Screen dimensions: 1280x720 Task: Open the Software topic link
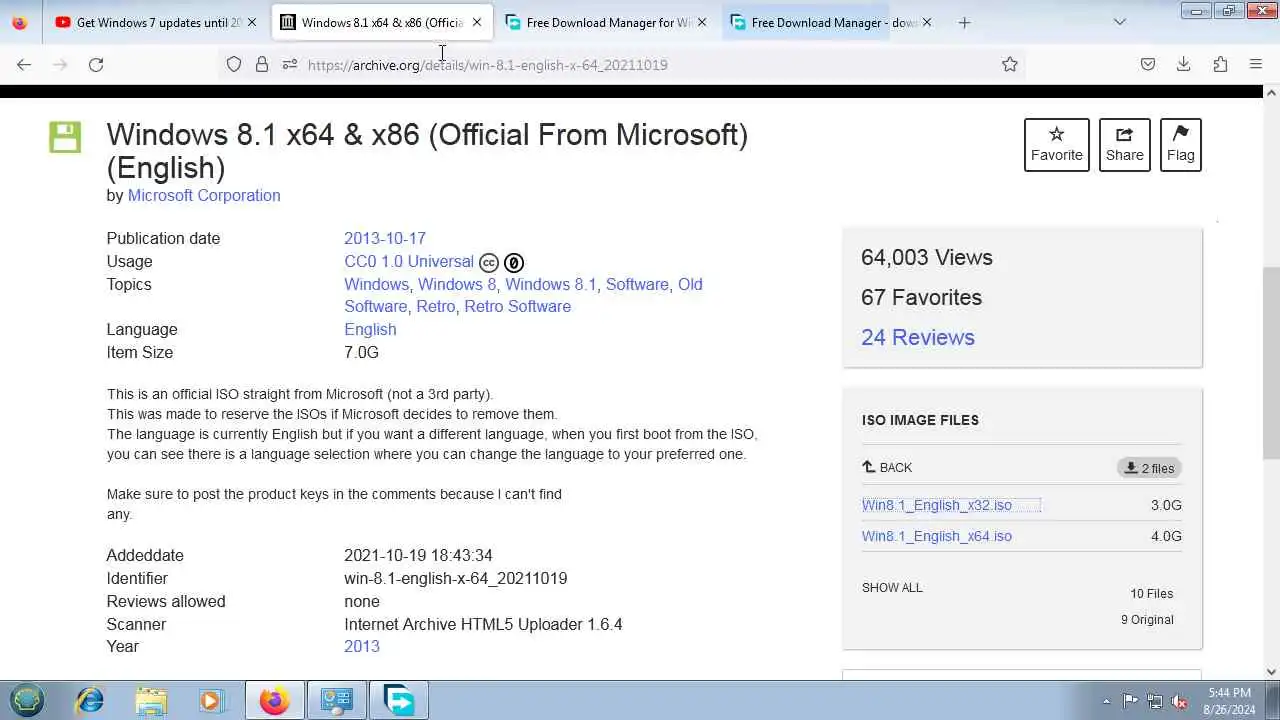tap(637, 284)
